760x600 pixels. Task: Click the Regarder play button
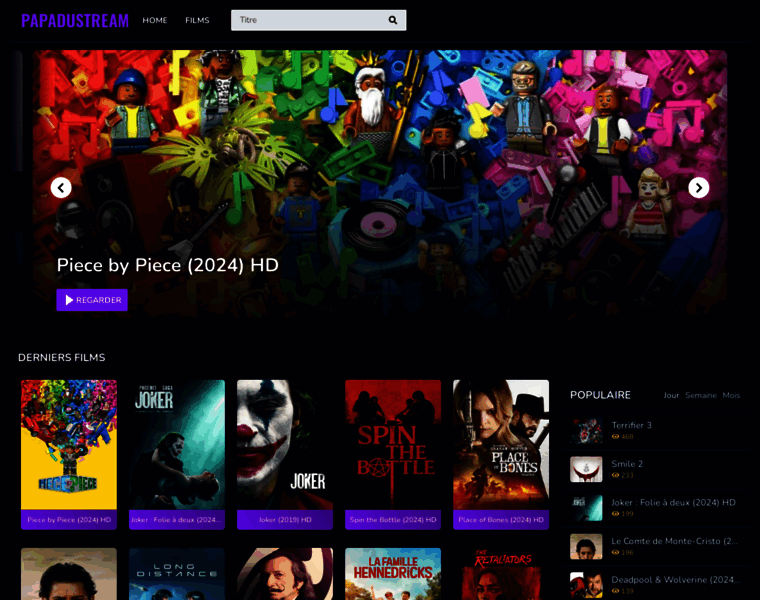(x=92, y=300)
